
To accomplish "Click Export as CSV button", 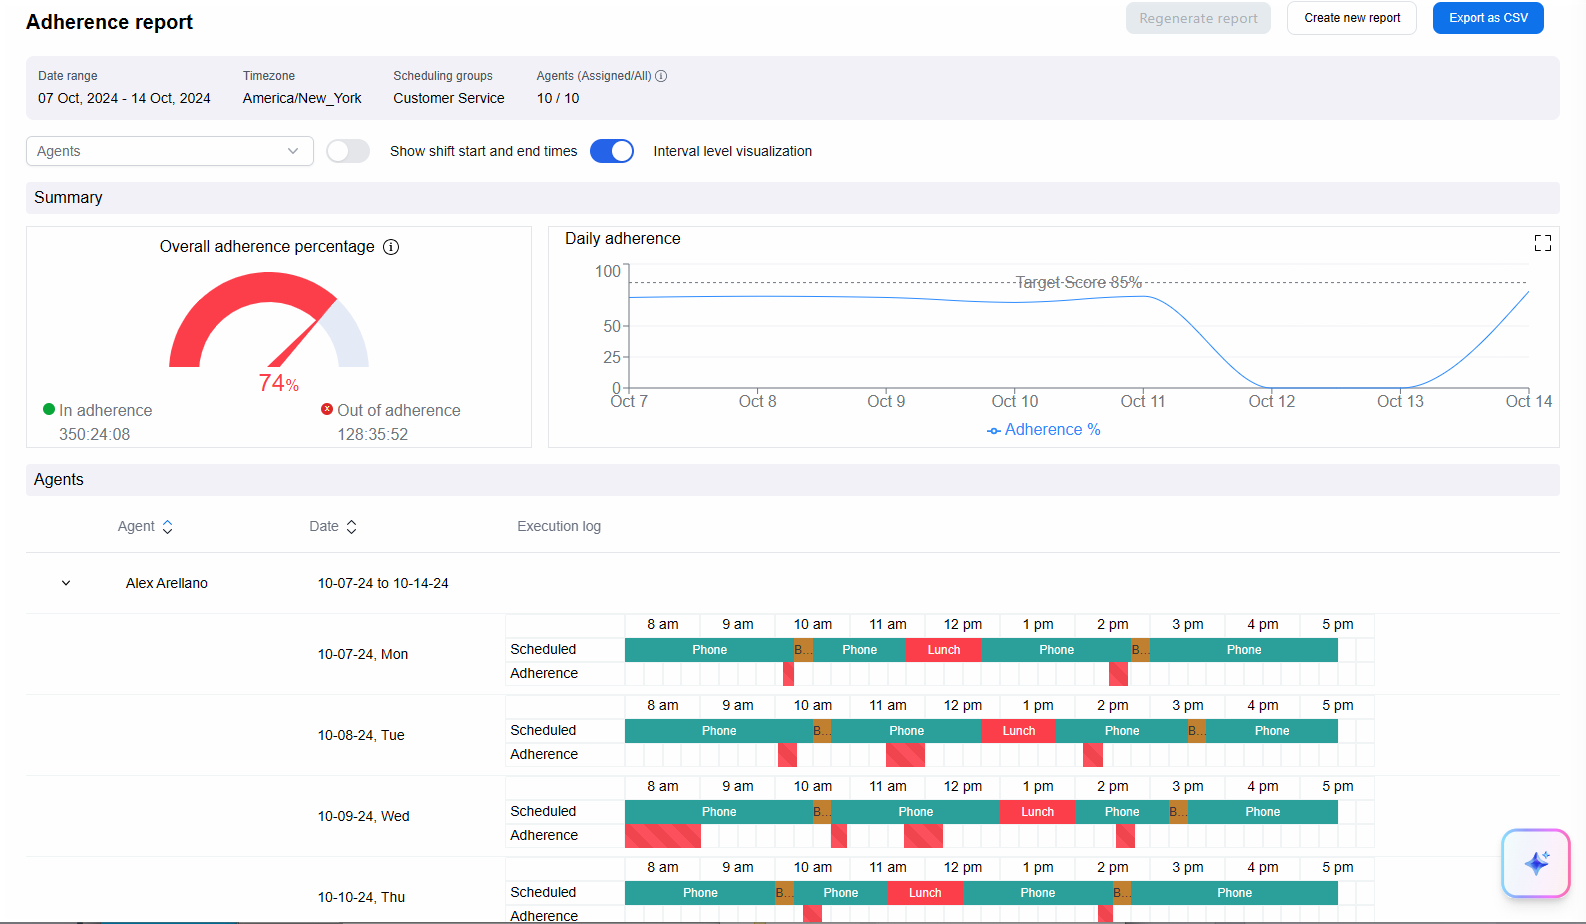I will point(1487,18).
